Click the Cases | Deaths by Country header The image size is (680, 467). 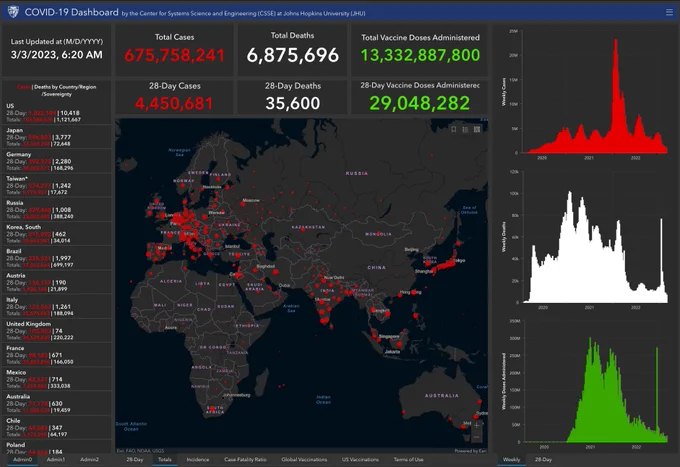pyautogui.click(x=57, y=90)
